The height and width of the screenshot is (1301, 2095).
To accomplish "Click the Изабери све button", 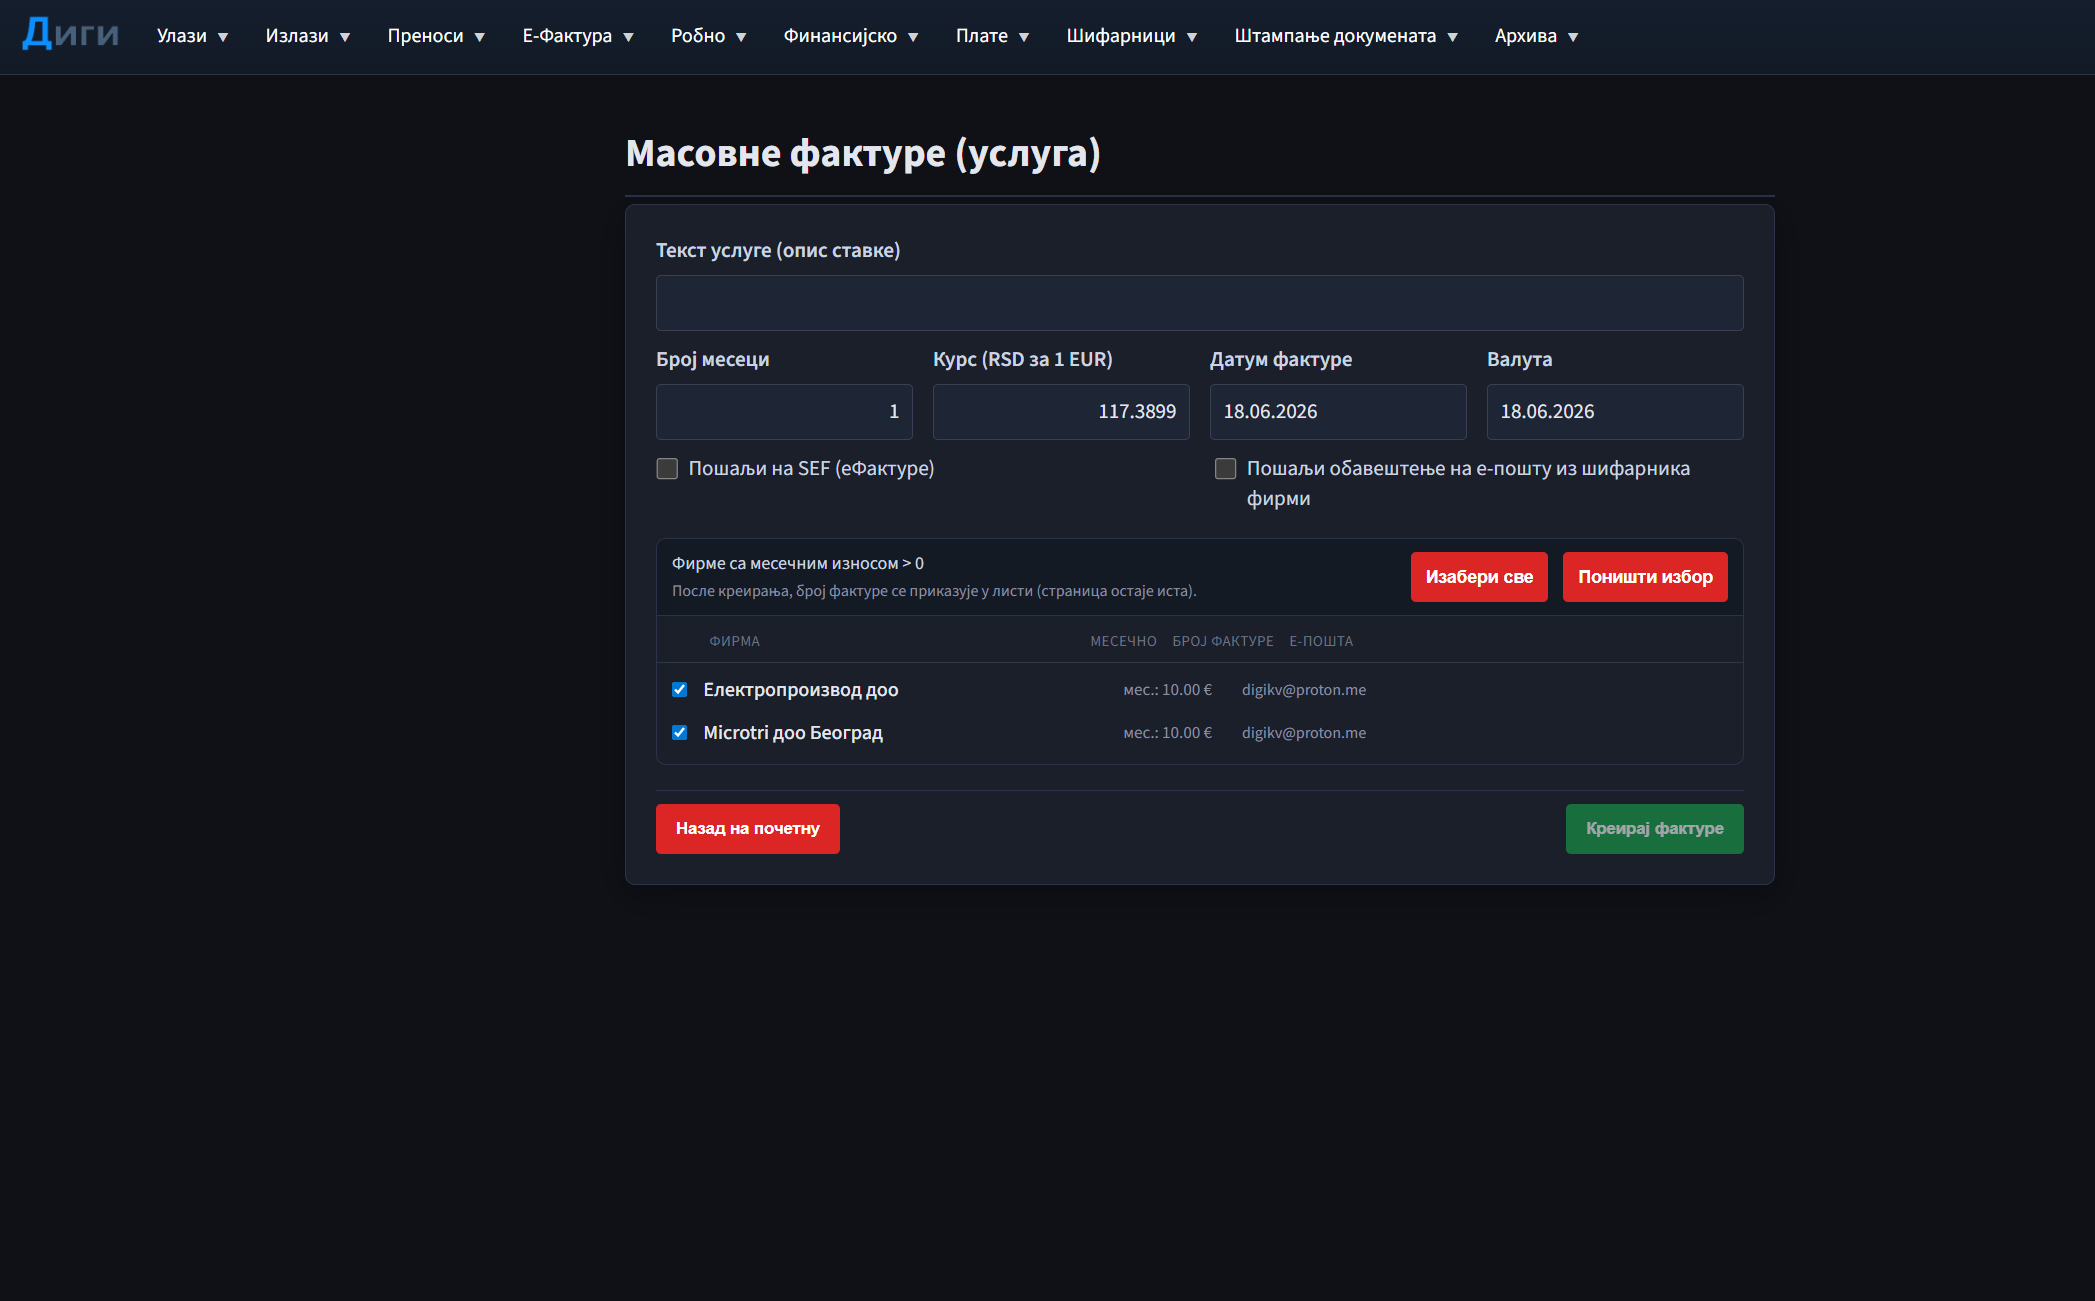I will coord(1479,577).
